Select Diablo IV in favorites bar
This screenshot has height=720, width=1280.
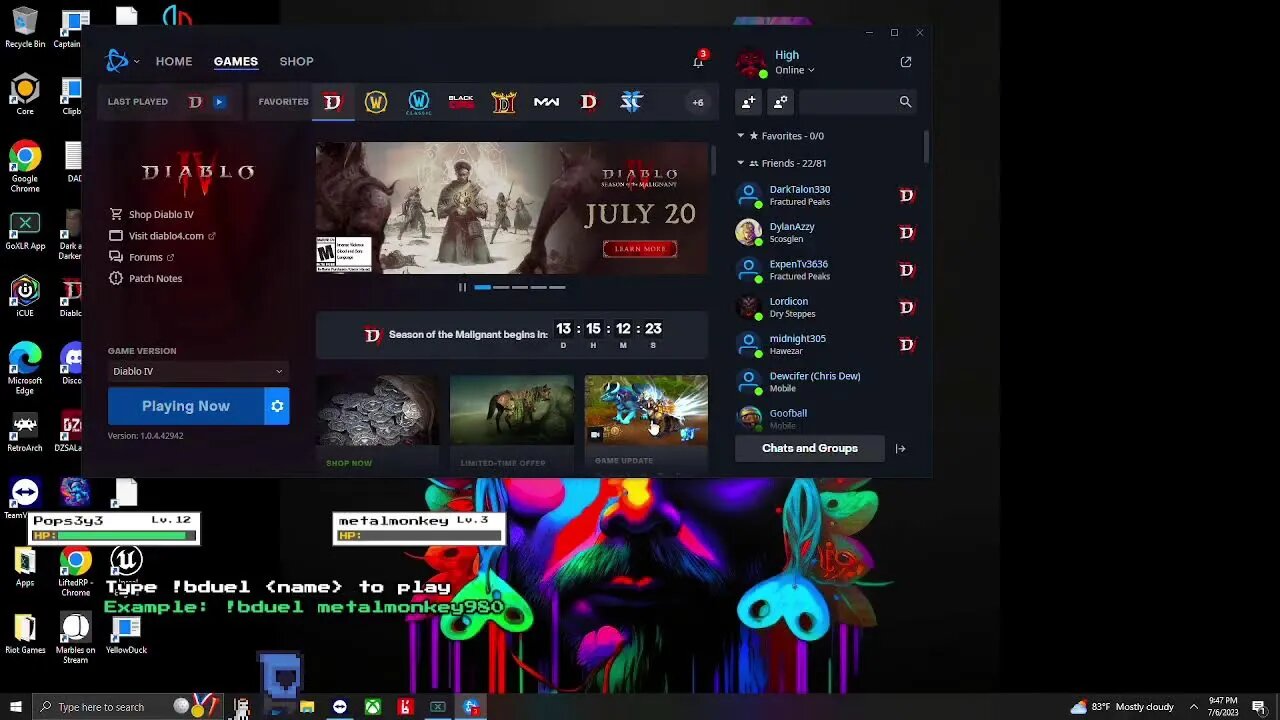pyautogui.click(x=333, y=102)
